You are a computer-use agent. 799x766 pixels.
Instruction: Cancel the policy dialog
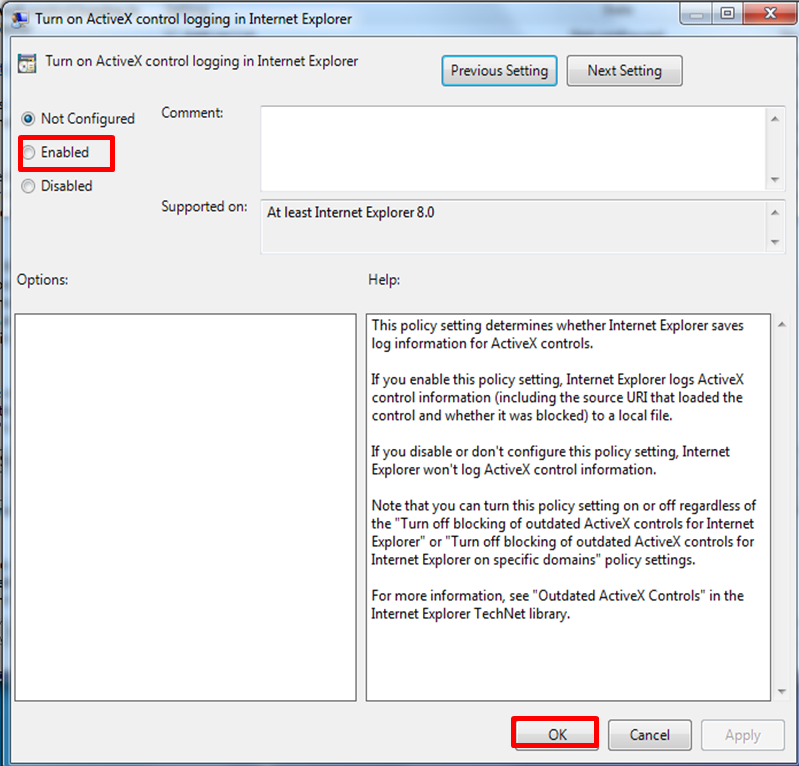point(650,734)
